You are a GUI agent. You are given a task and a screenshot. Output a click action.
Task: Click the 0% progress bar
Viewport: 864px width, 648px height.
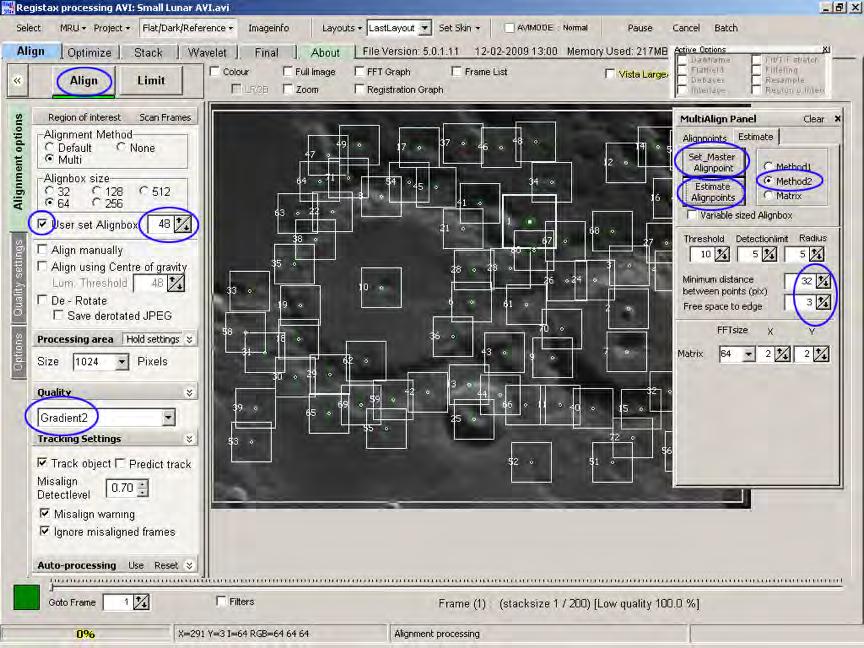(85, 634)
